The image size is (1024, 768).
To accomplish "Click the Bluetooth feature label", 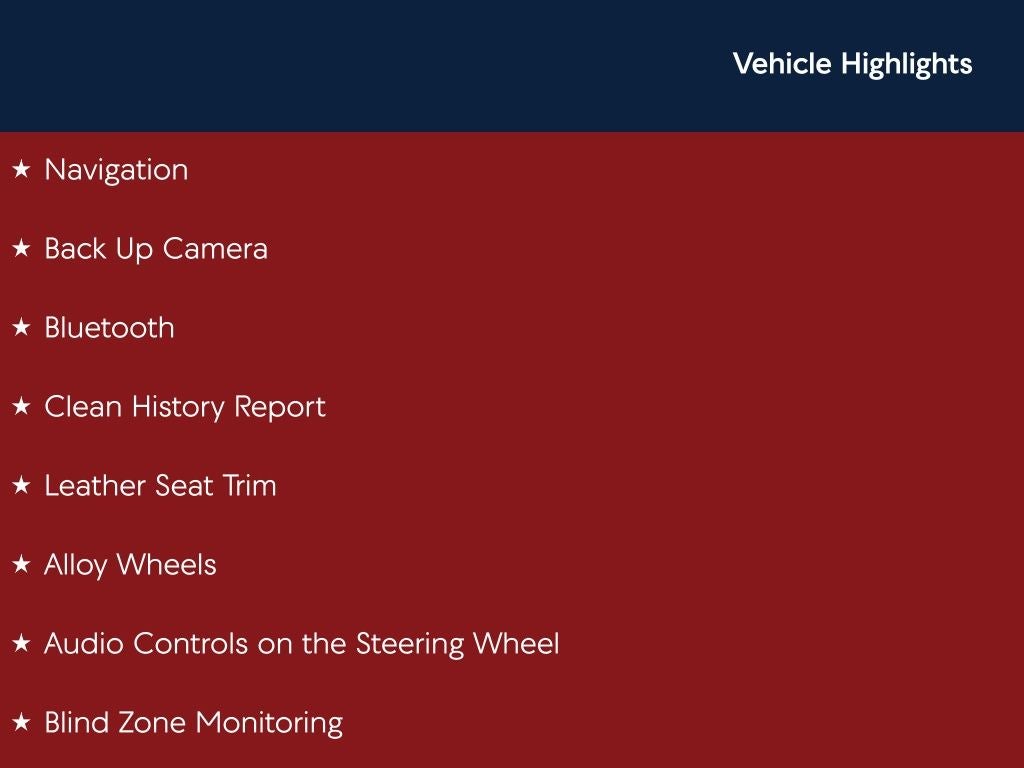I will click(x=109, y=328).
